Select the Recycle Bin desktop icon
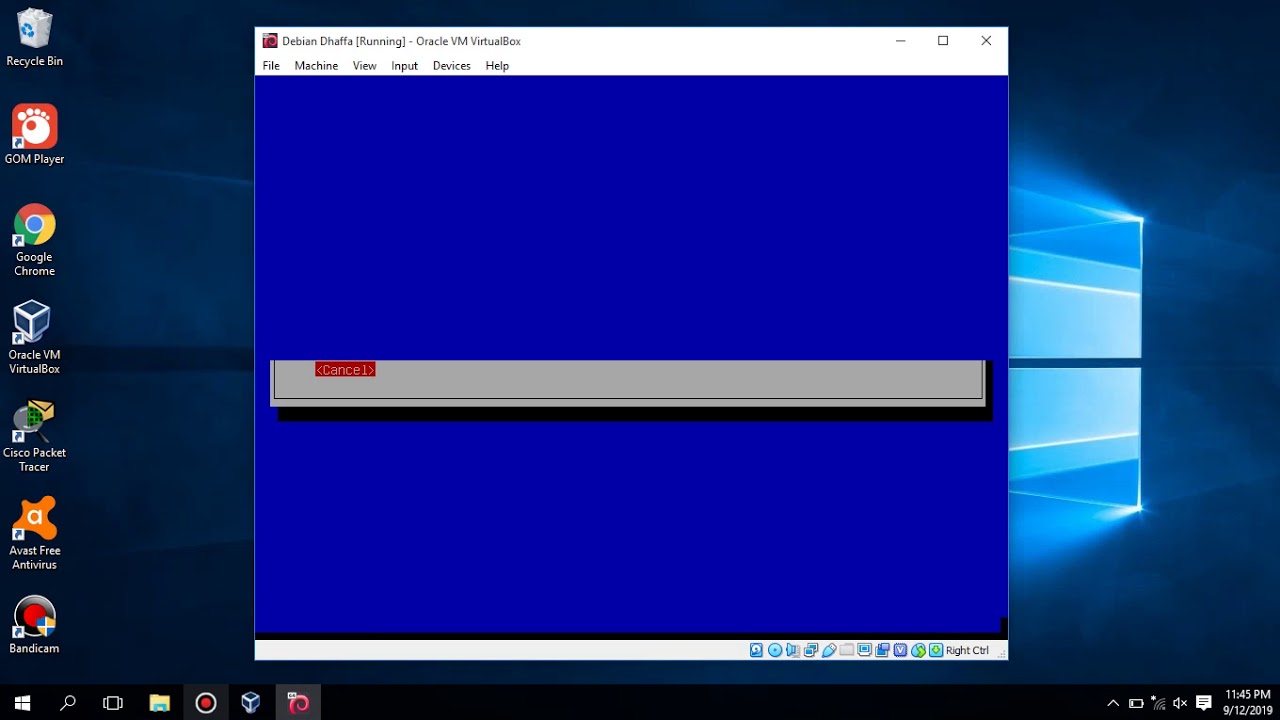Screen dimensions: 1280x720 34,38
